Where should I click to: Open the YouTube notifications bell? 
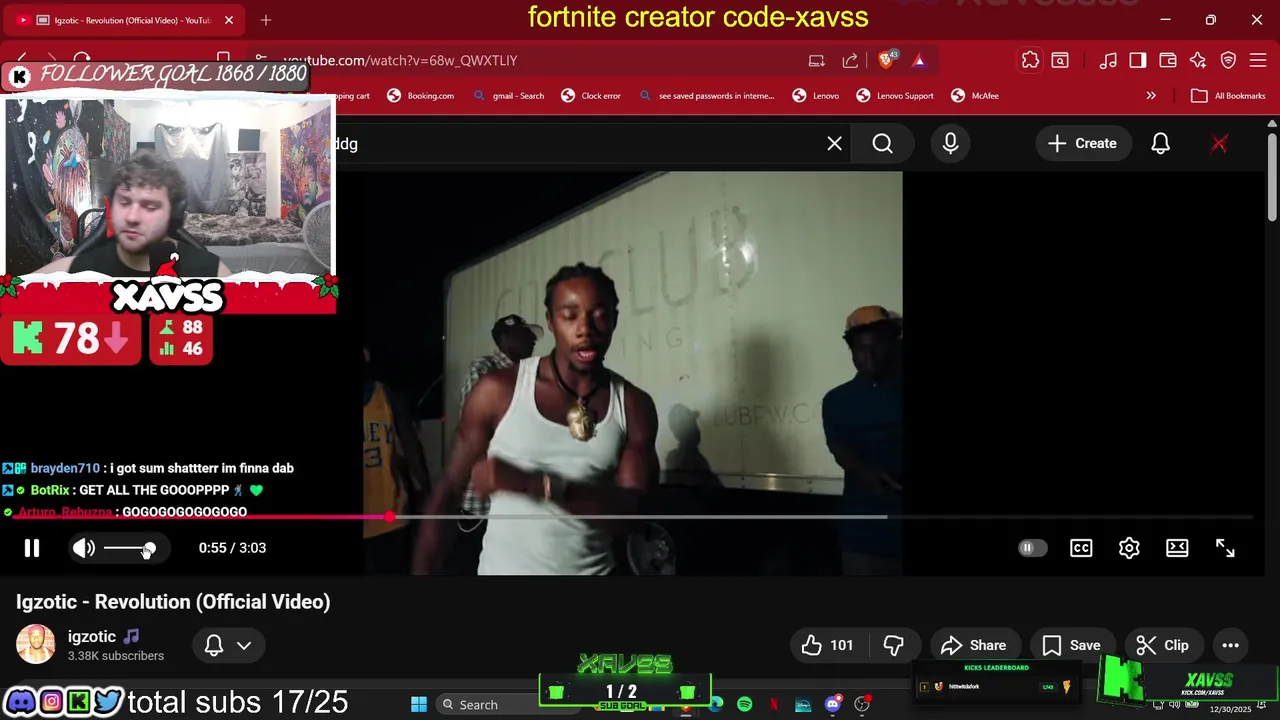point(1160,143)
